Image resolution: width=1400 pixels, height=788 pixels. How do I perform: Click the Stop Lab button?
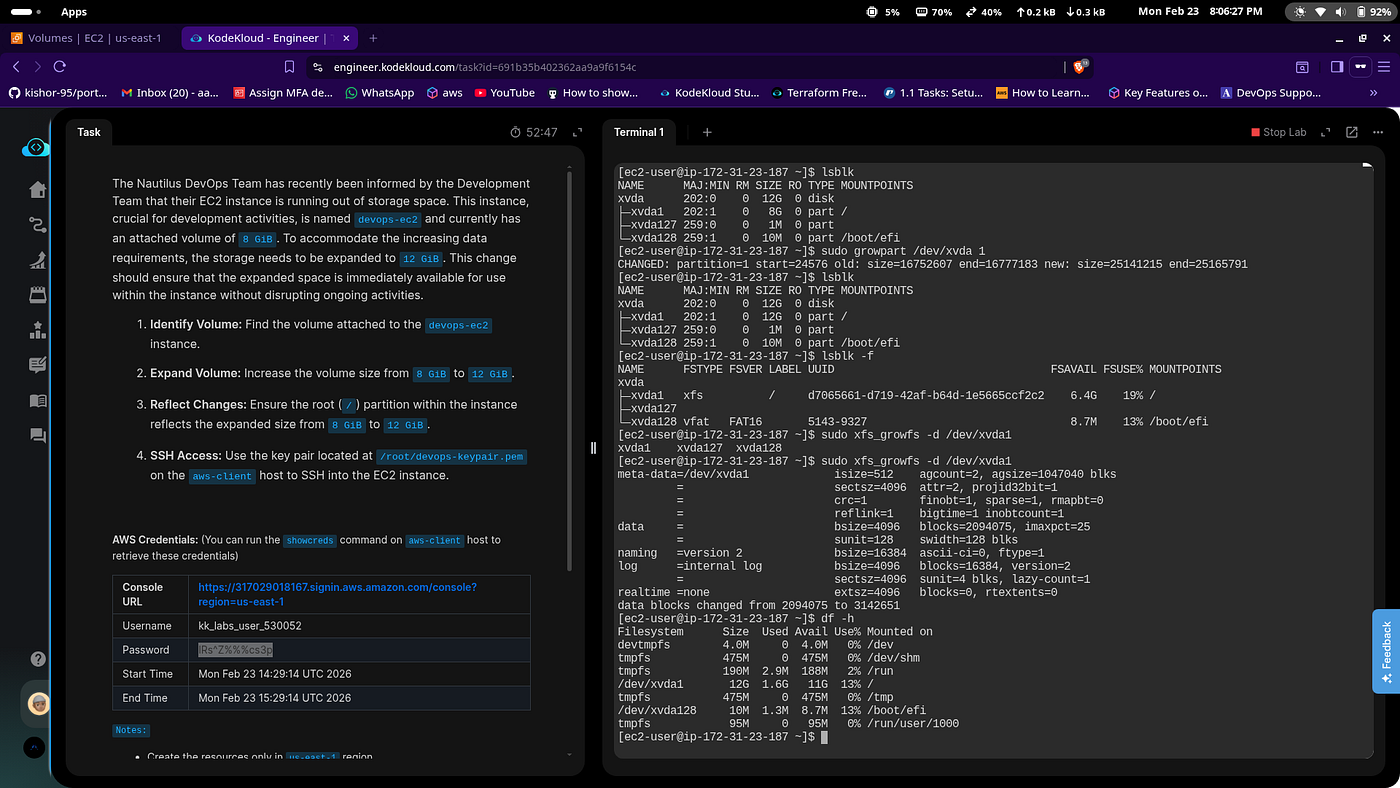1278,132
